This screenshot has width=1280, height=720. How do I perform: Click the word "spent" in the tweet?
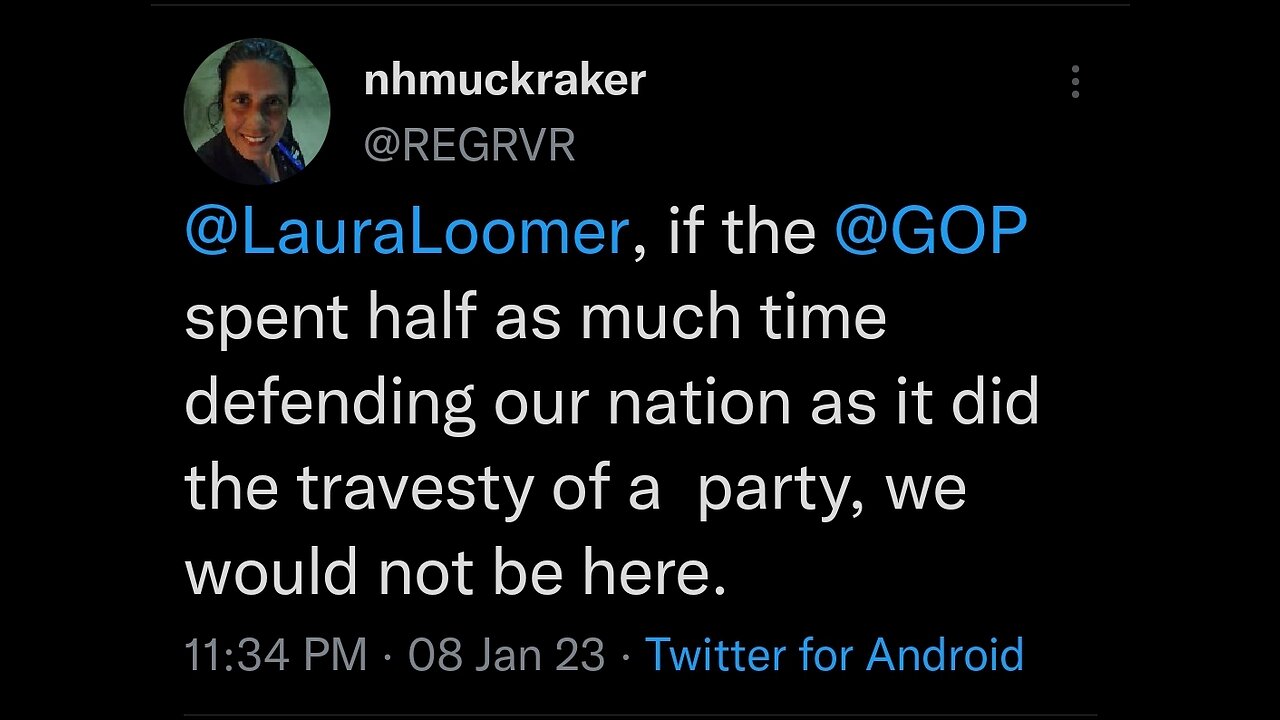(x=267, y=319)
